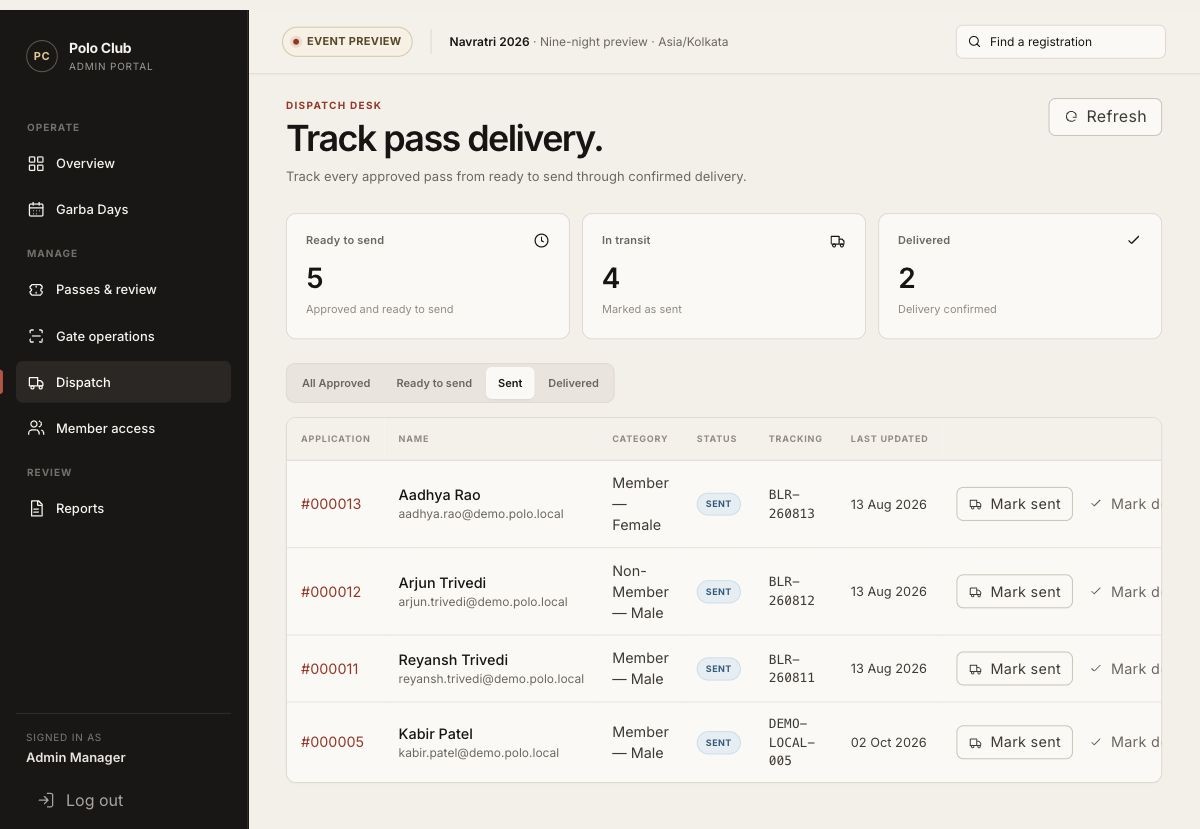Switch to the All Approved tab
The height and width of the screenshot is (829, 1200).
pyautogui.click(x=336, y=383)
